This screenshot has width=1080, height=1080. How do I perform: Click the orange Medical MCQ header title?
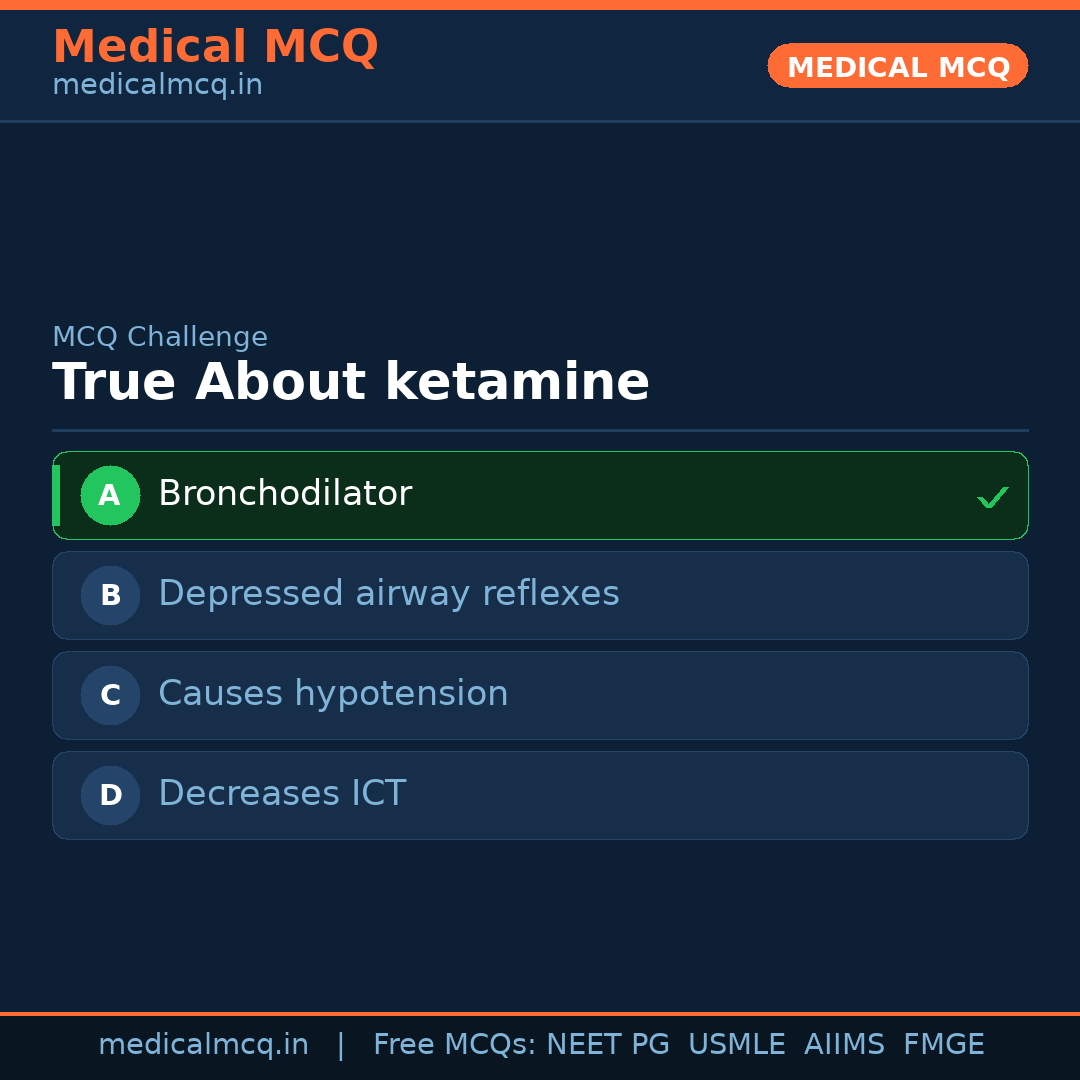tap(215, 47)
